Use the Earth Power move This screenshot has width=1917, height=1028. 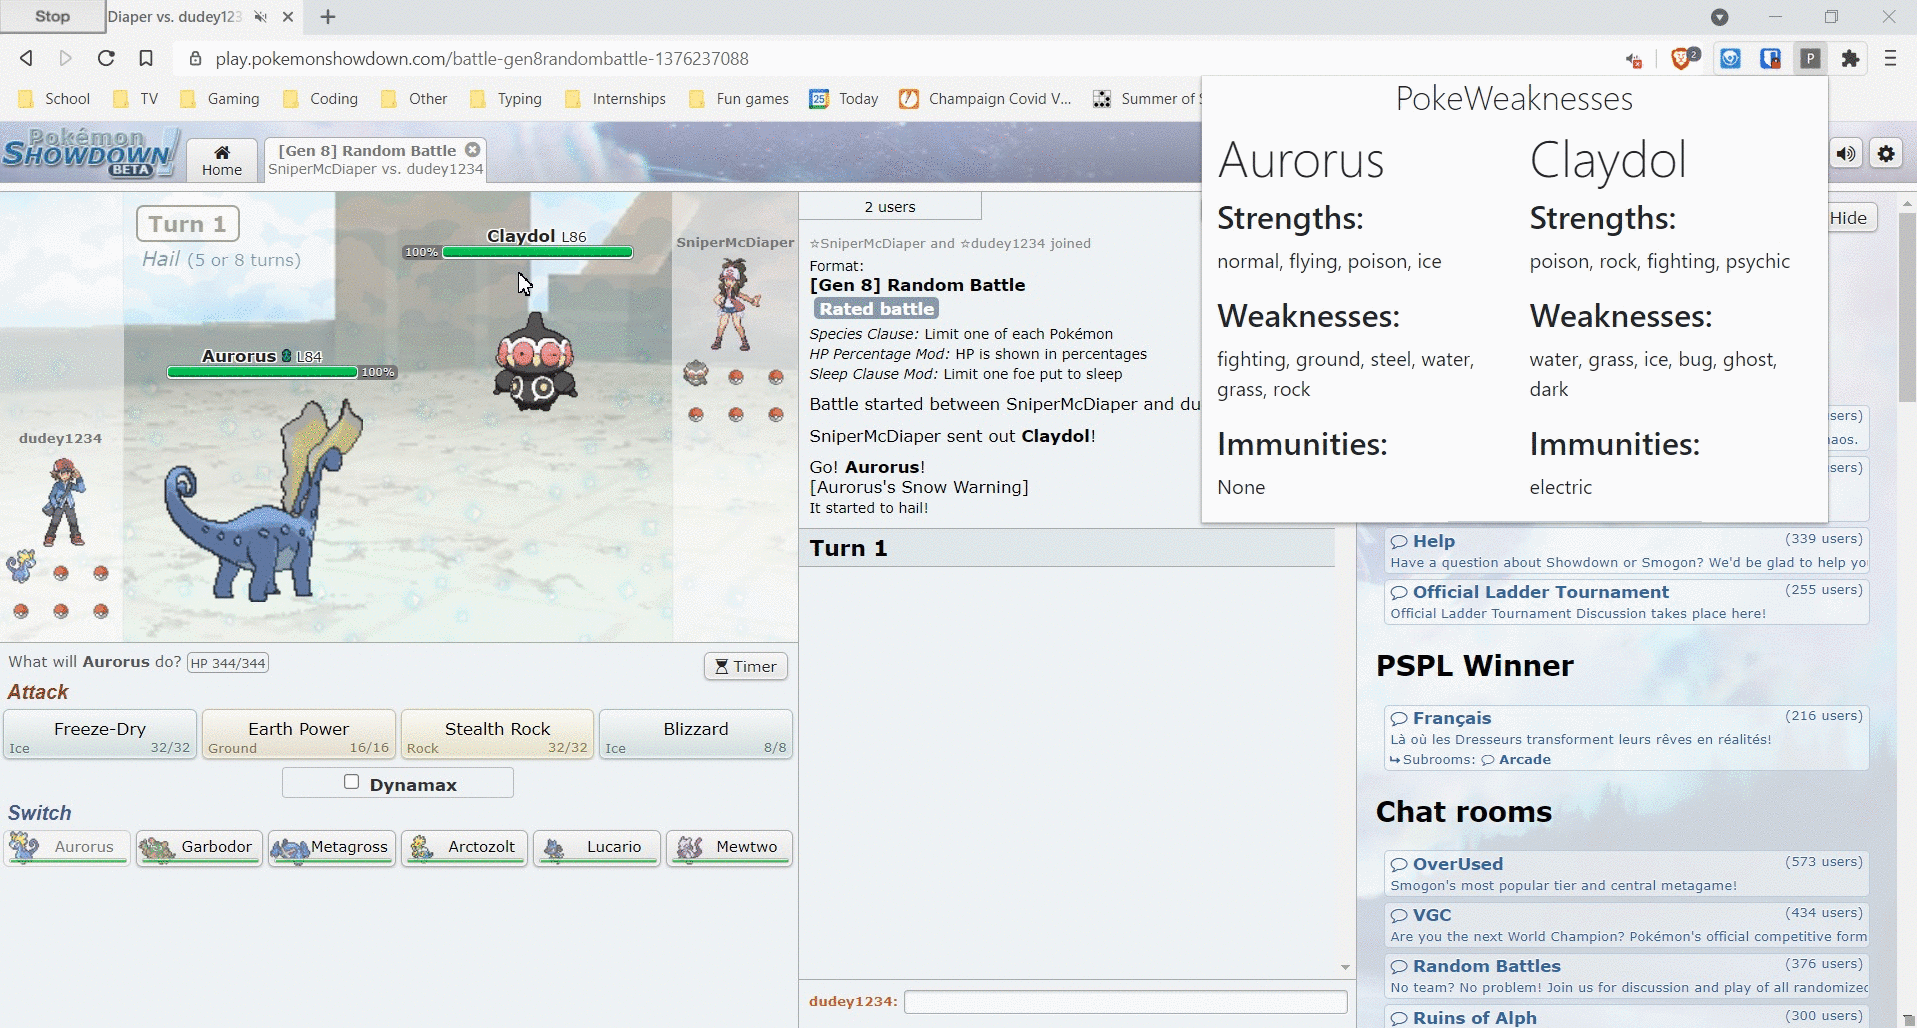coord(298,734)
